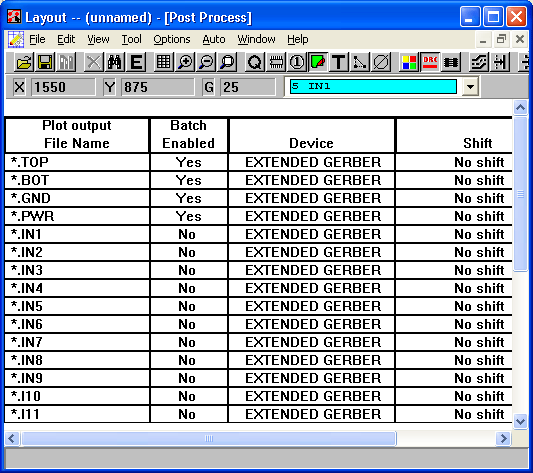Click 'EXTENDED GERBER' in the *.IN3 row

[x=313, y=270]
